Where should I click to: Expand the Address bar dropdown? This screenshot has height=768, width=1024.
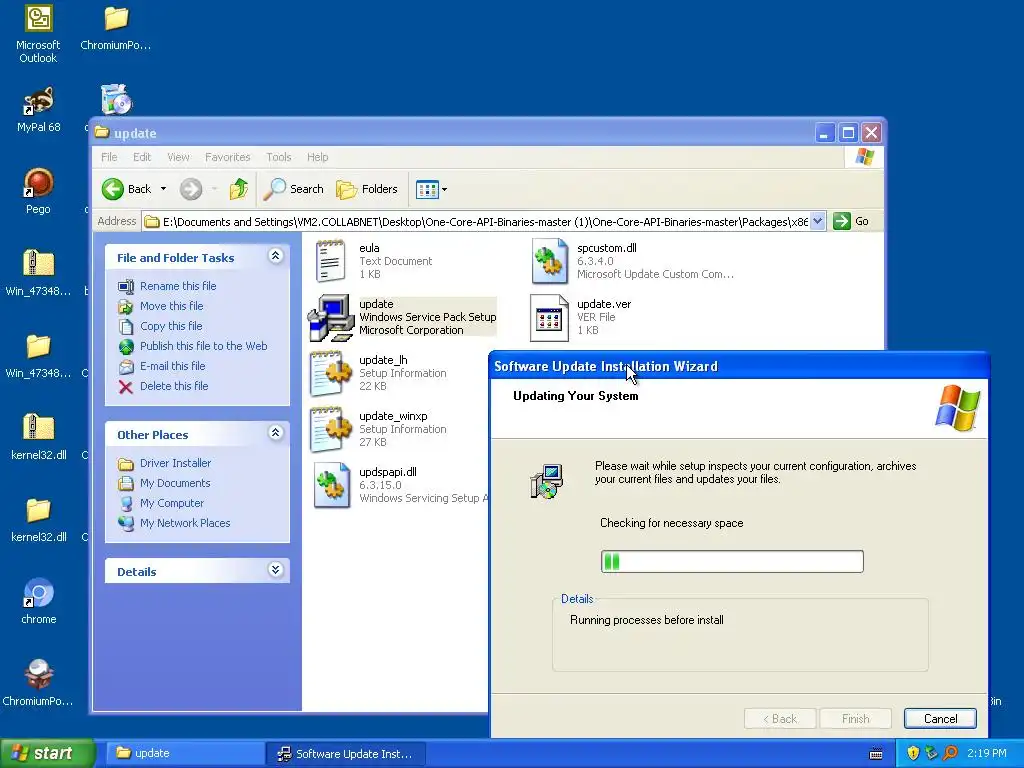818,221
